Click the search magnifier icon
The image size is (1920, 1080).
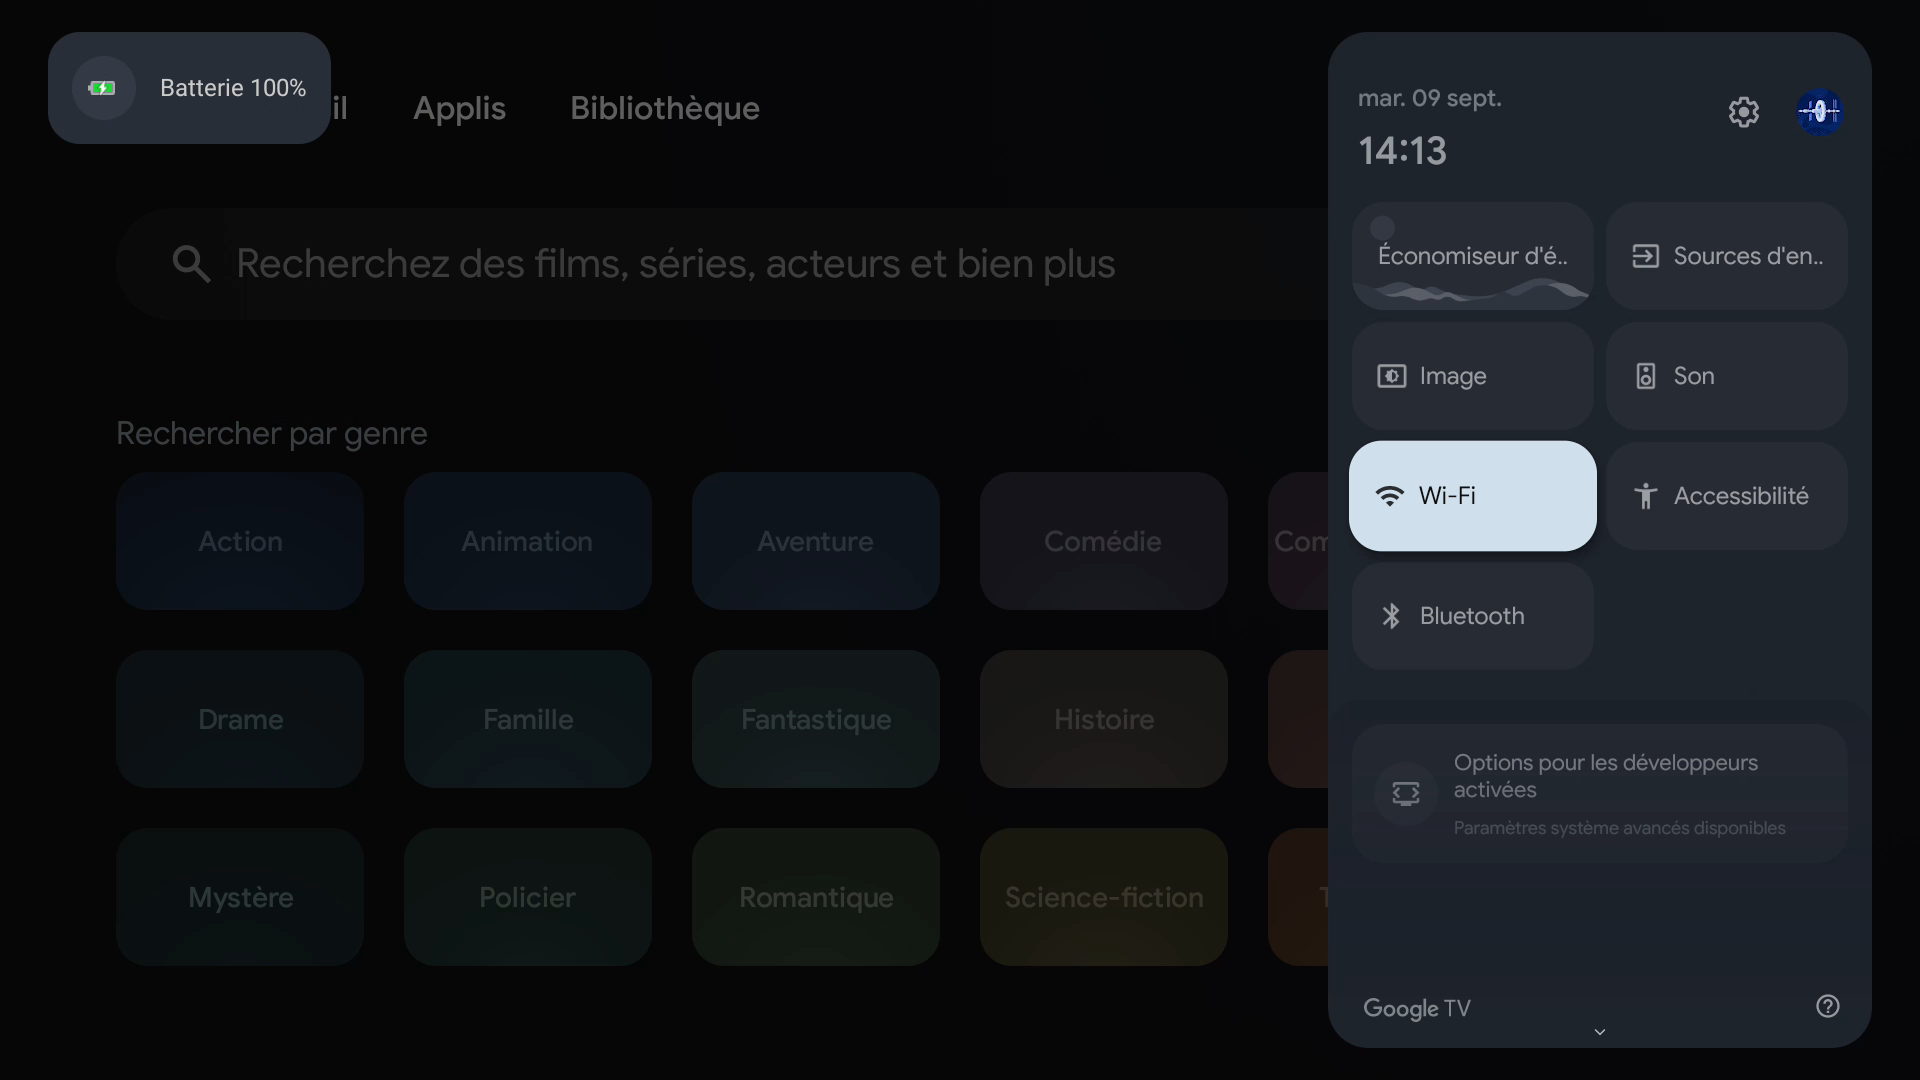191,264
